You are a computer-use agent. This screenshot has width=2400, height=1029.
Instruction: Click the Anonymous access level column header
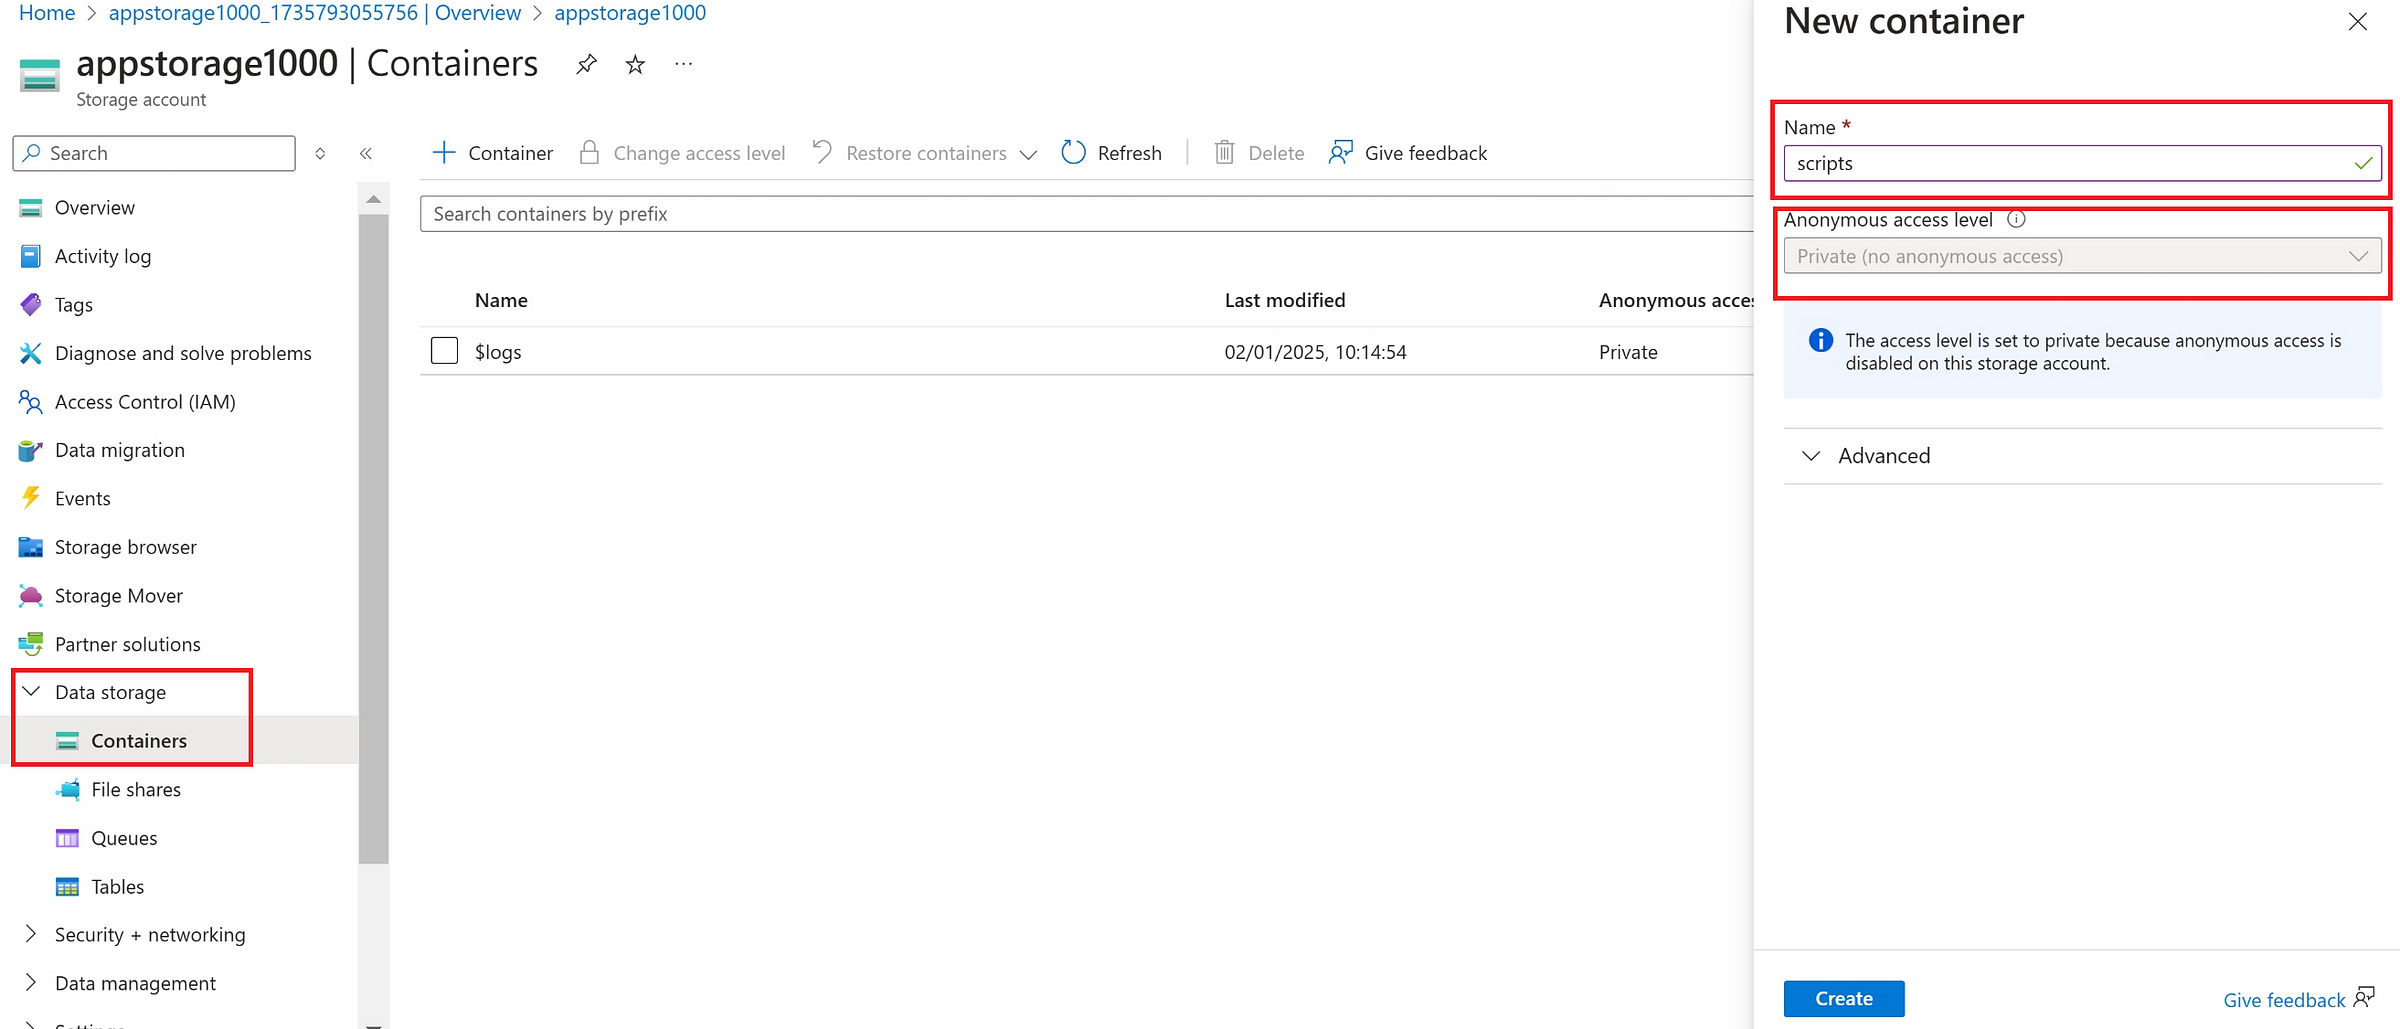[1676, 300]
